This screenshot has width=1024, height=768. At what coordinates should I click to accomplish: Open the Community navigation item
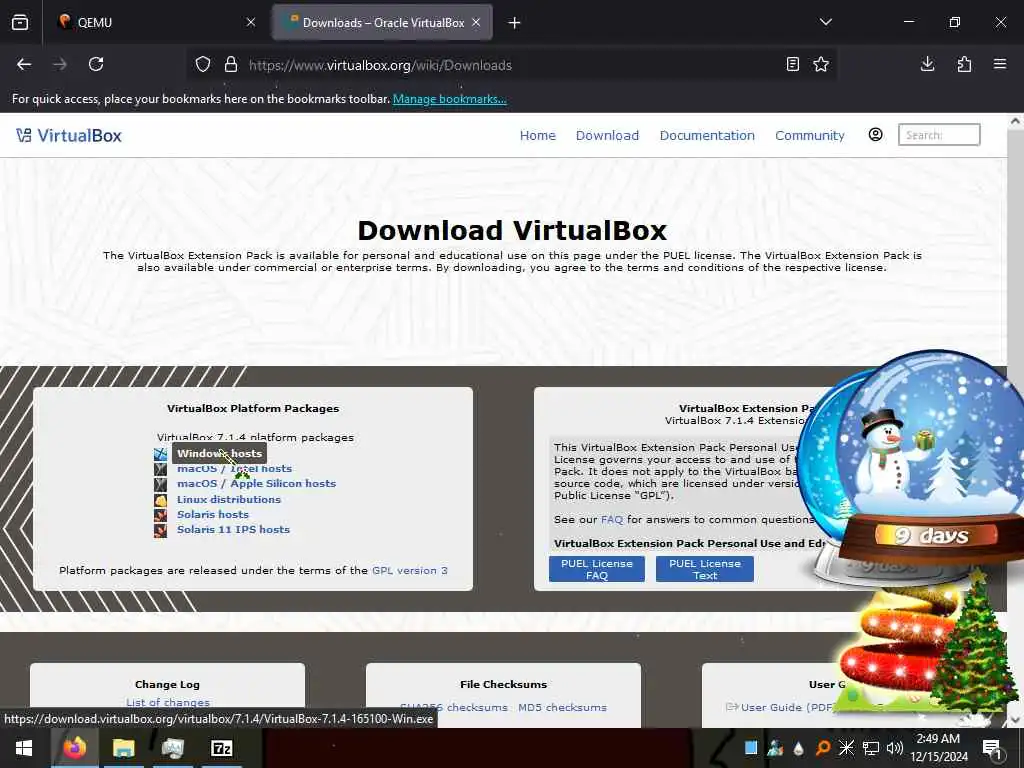[x=810, y=135]
